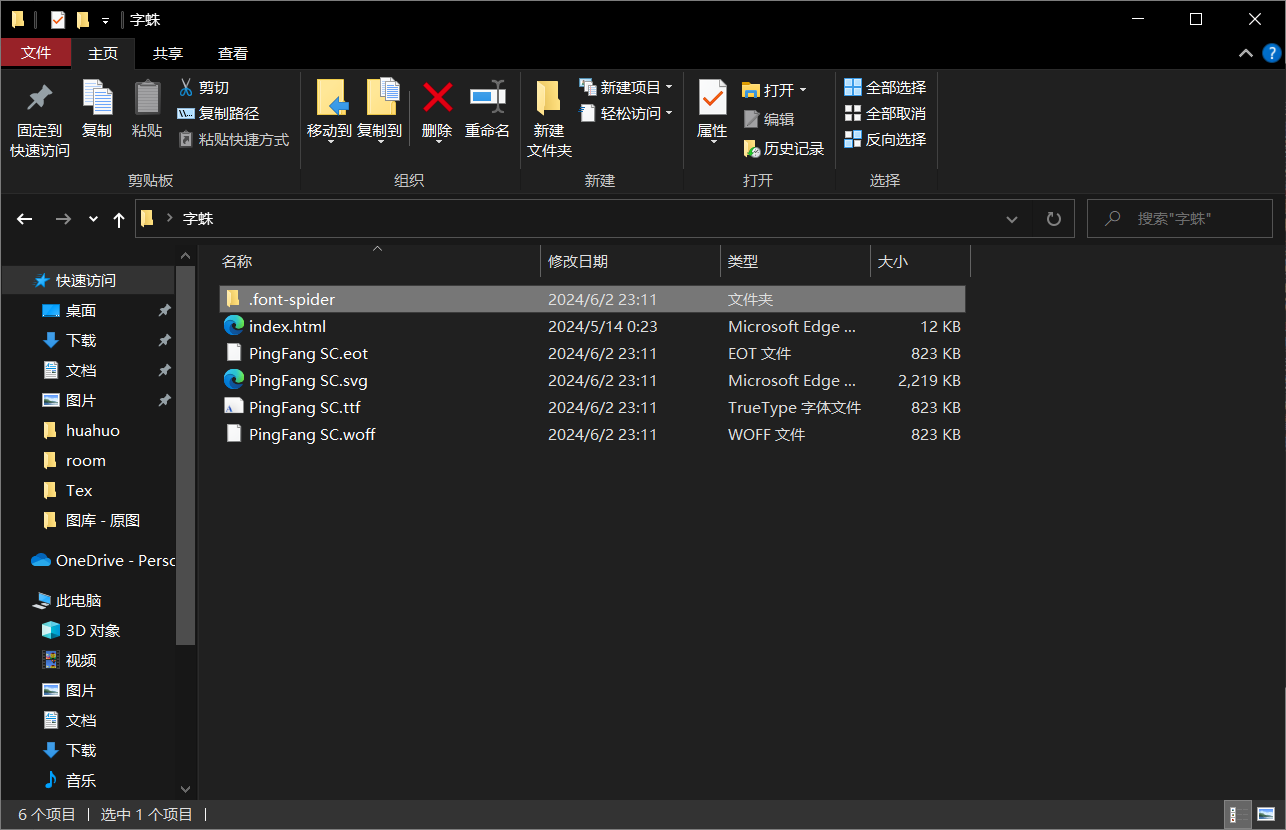
Task: Click the History icon in ribbon
Action: 752,149
